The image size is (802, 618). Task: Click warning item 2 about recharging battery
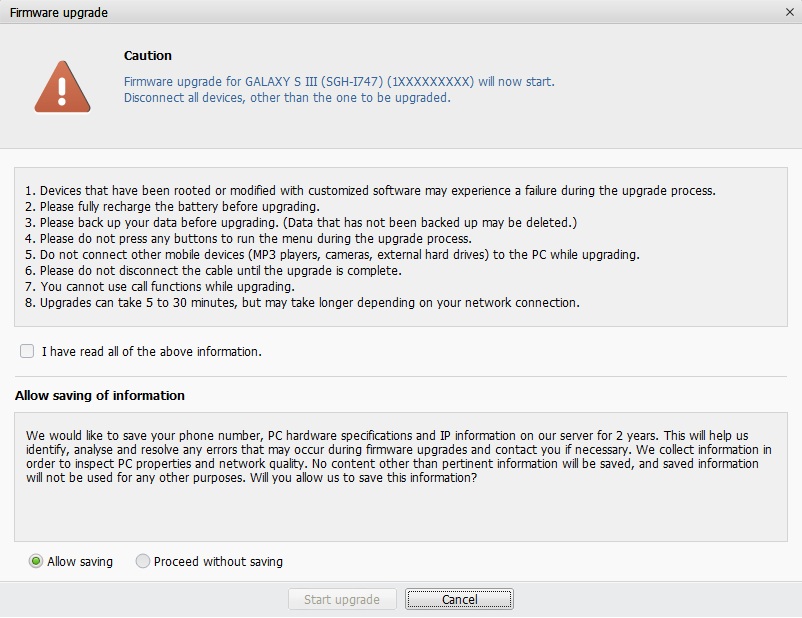pyautogui.click(x=172, y=206)
